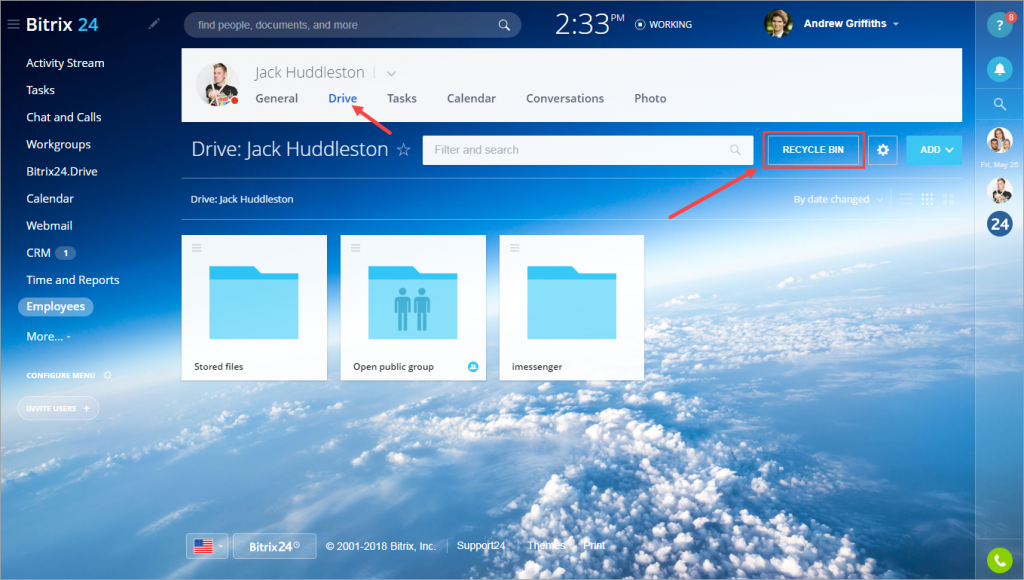The width and height of the screenshot is (1024, 580).
Task: Open the notifications bell
Action: click(999, 69)
